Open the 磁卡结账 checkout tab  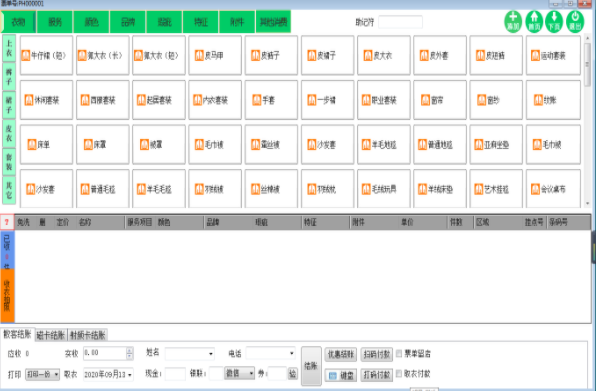[51, 335]
